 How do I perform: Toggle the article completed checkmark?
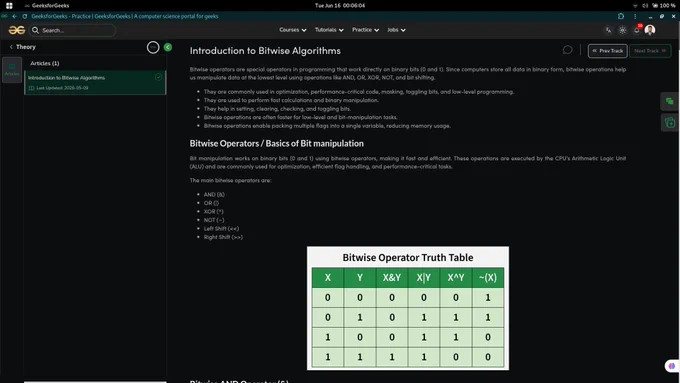(158, 77)
